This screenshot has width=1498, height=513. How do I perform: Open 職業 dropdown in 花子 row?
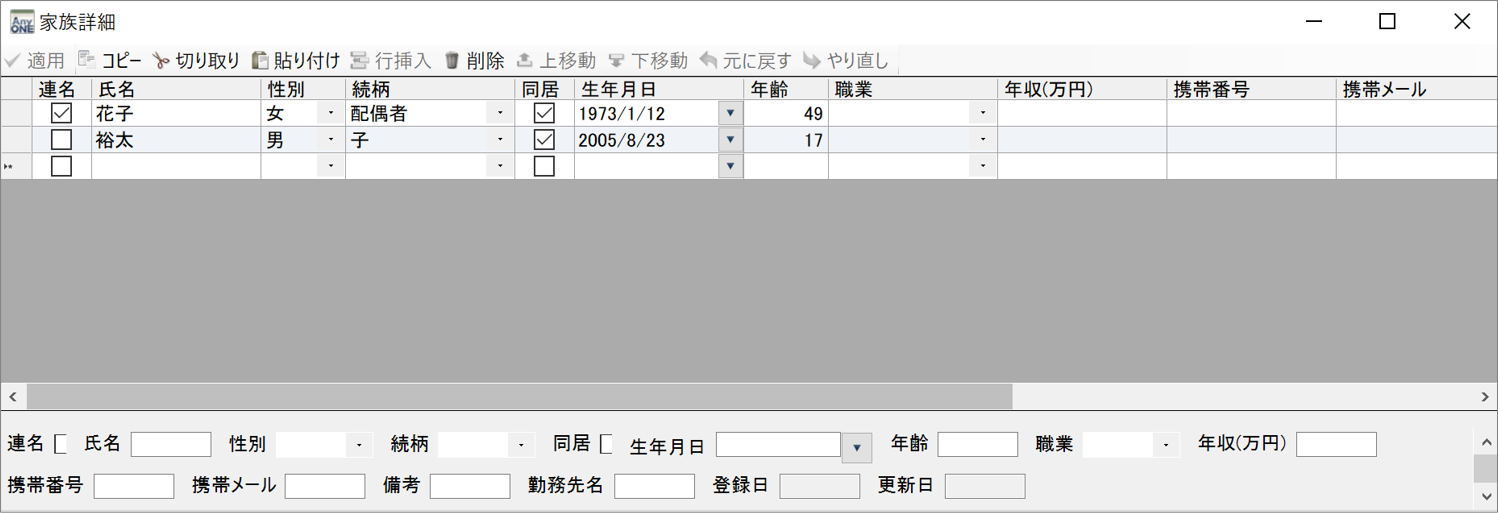point(983,114)
